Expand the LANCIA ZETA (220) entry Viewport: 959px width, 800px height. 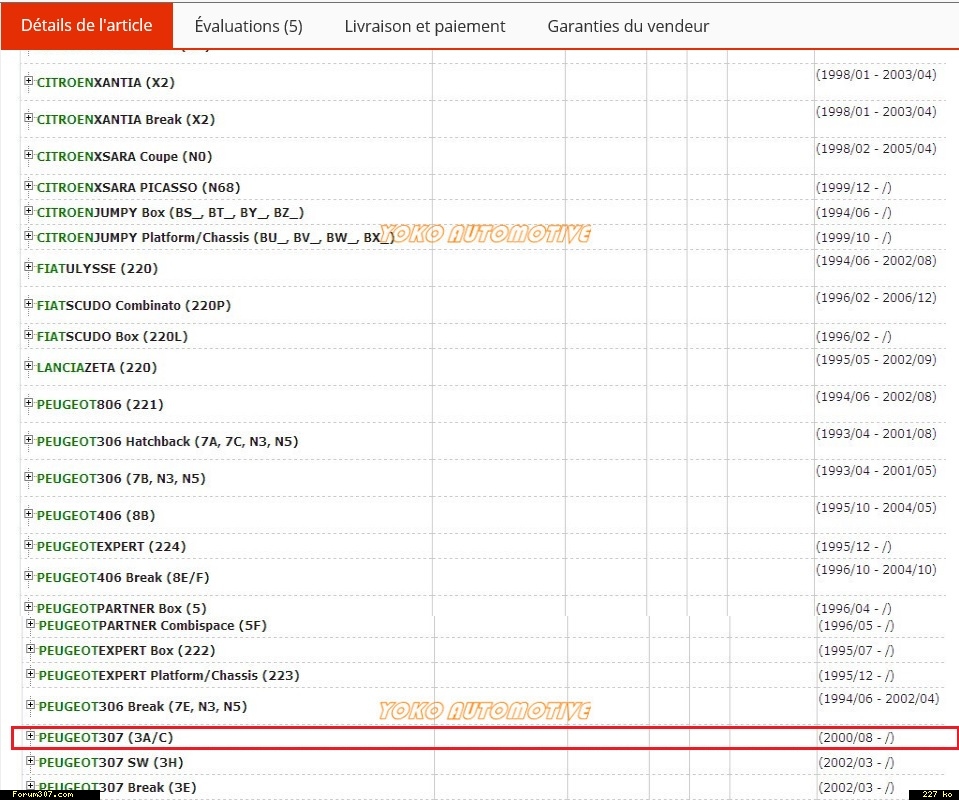(x=29, y=366)
